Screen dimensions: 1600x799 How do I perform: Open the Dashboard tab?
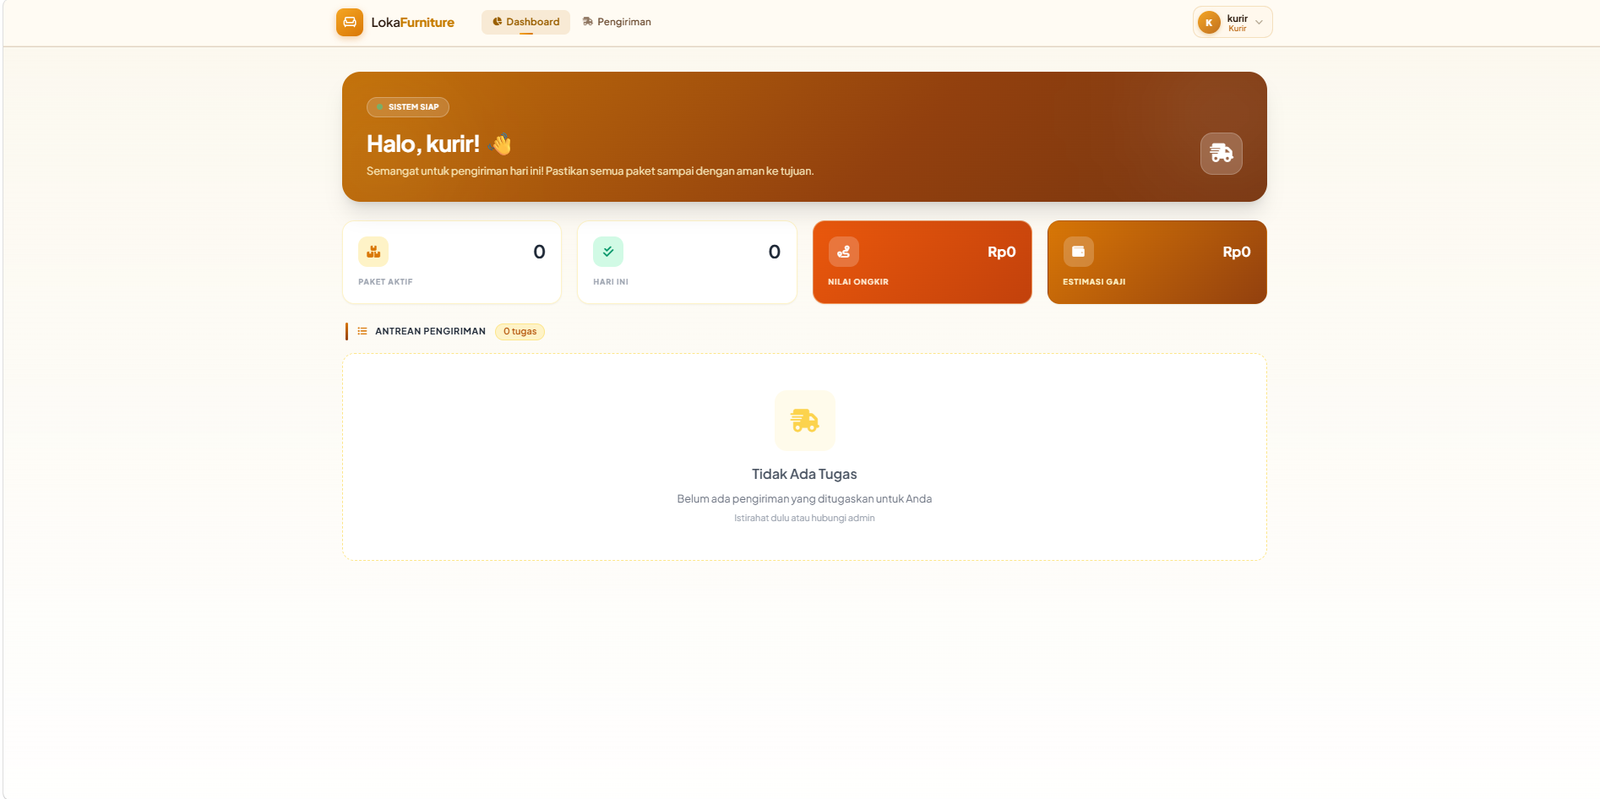[526, 22]
